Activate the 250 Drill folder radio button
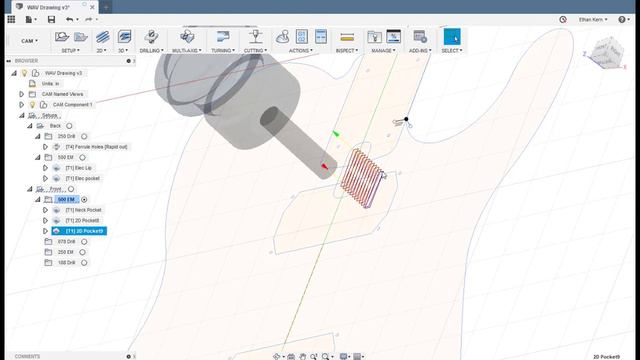640x360 pixels. 84,136
